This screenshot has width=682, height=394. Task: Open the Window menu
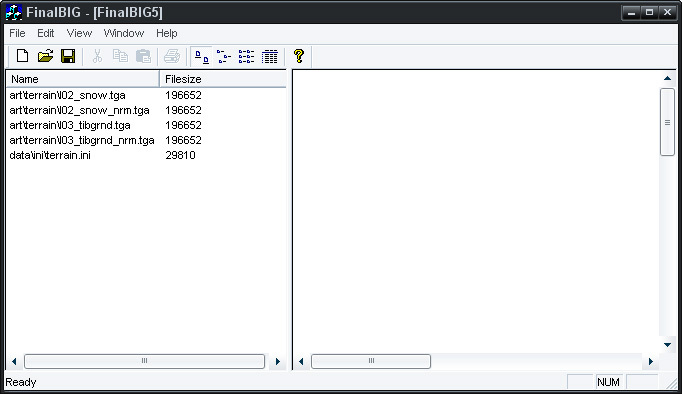pos(124,33)
